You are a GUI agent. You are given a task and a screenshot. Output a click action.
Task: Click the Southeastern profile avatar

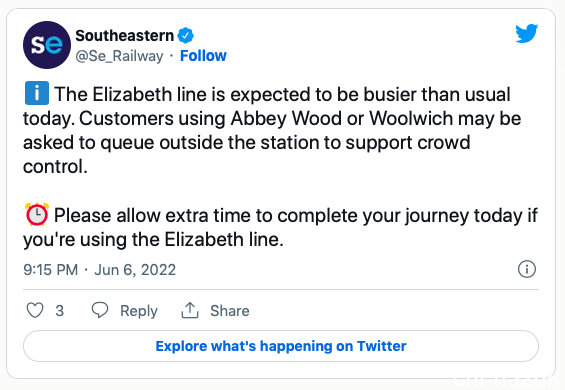click(47, 45)
